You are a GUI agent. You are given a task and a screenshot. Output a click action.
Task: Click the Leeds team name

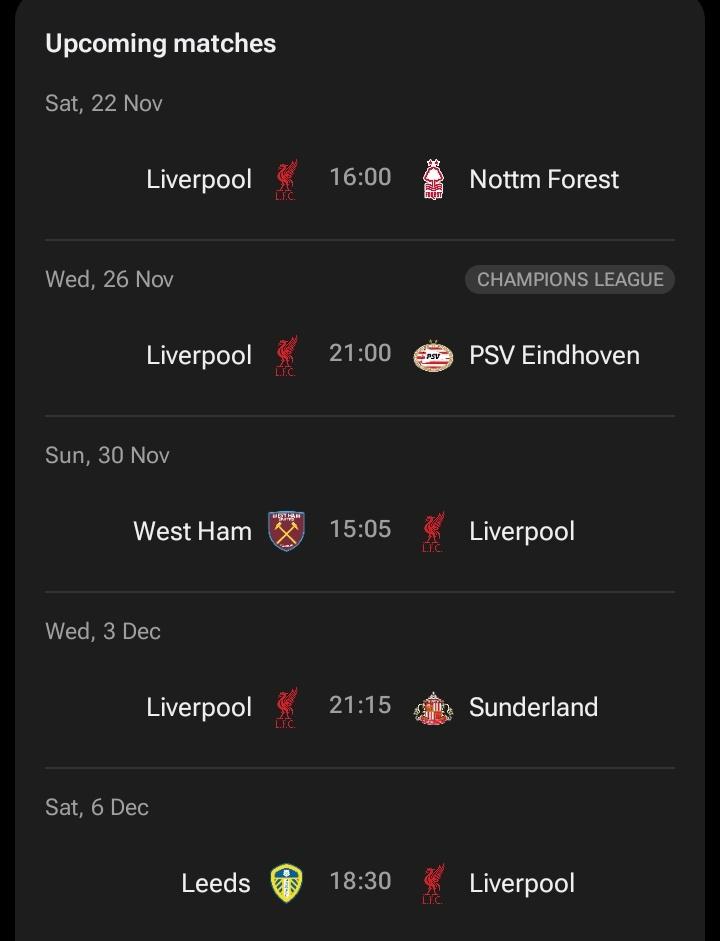216,883
